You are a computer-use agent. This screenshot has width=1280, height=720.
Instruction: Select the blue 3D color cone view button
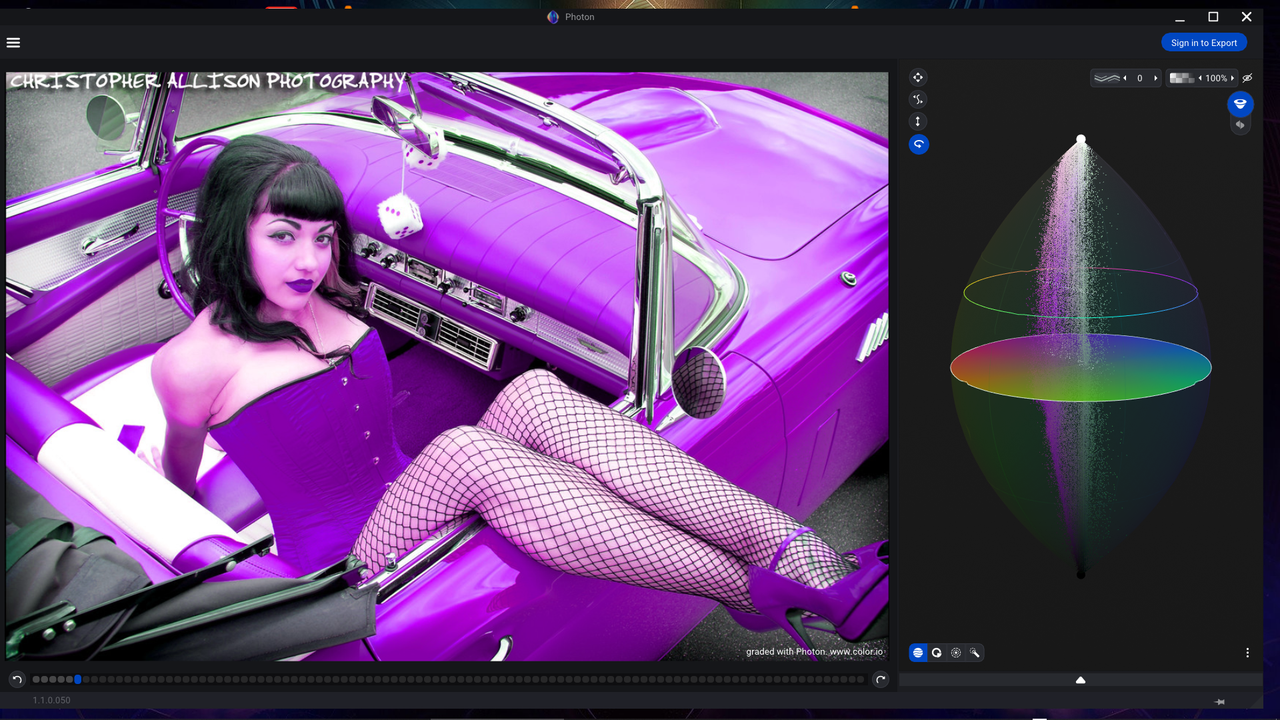1240,104
